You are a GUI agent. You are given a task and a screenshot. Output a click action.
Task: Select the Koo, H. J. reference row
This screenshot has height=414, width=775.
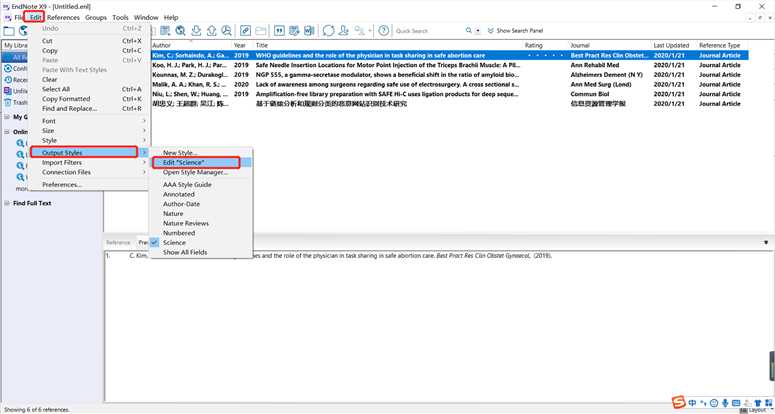(x=449, y=65)
